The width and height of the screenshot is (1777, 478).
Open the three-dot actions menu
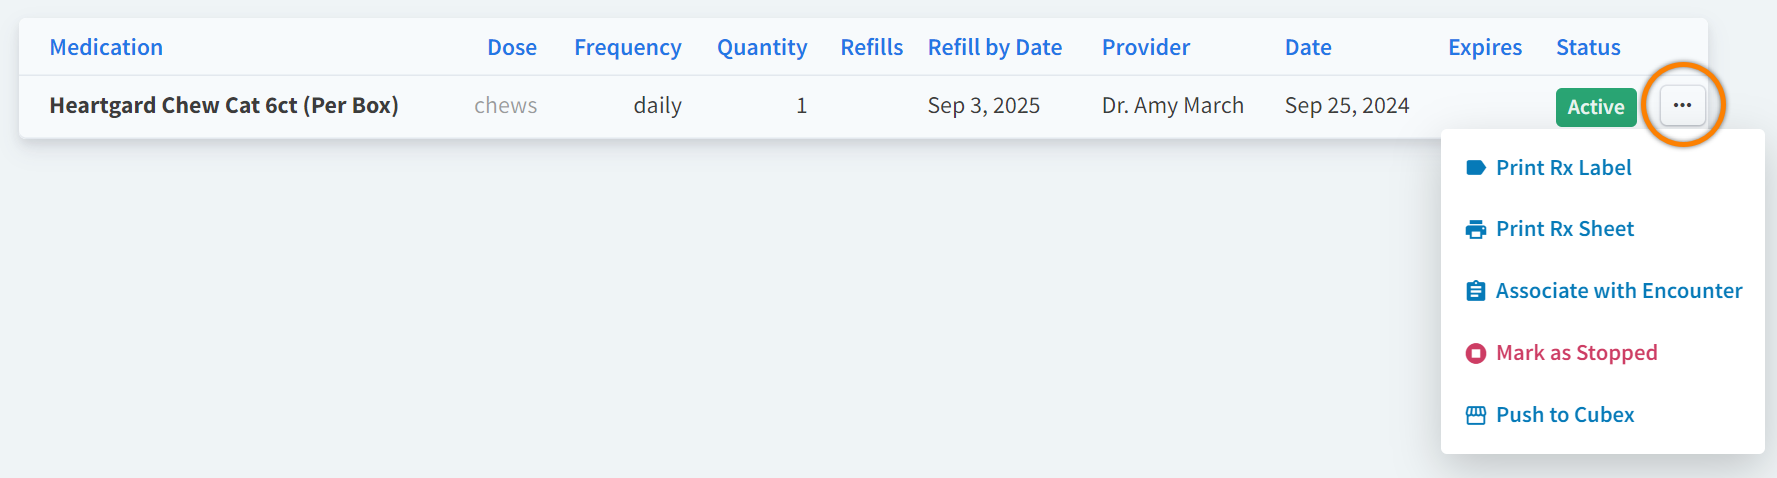coord(1682,105)
